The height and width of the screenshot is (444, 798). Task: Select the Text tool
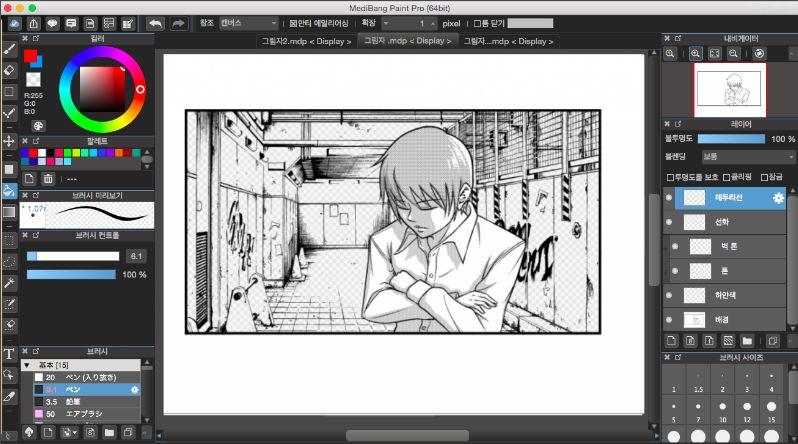(9, 354)
